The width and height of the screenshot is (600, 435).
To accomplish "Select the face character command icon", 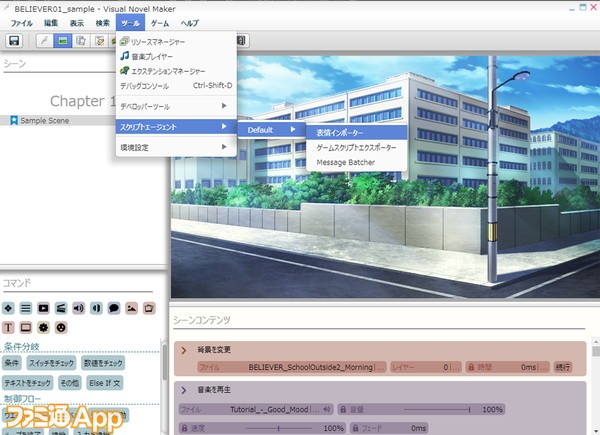I will click(61, 327).
